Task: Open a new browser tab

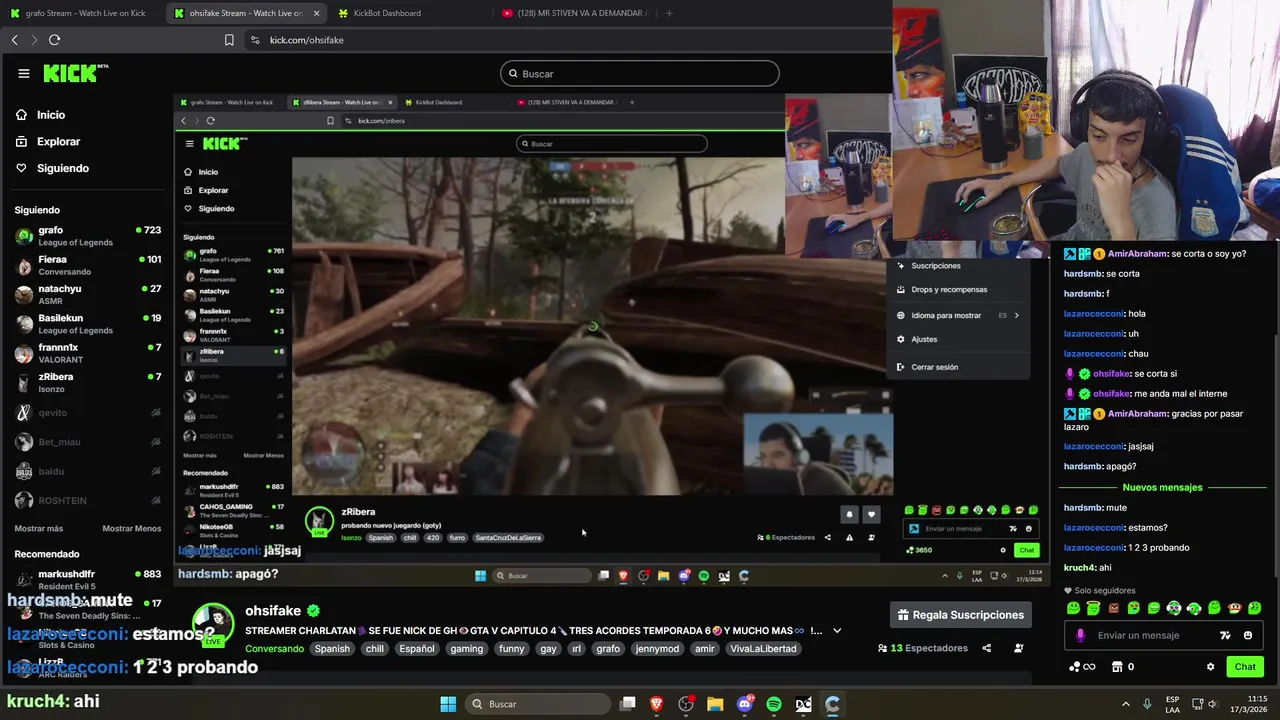Action: pyautogui.click(x=669, y=13)
